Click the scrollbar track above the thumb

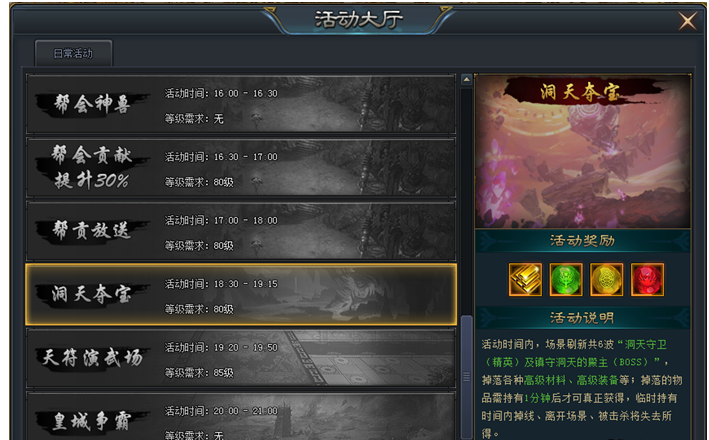(x=466, y=201)
